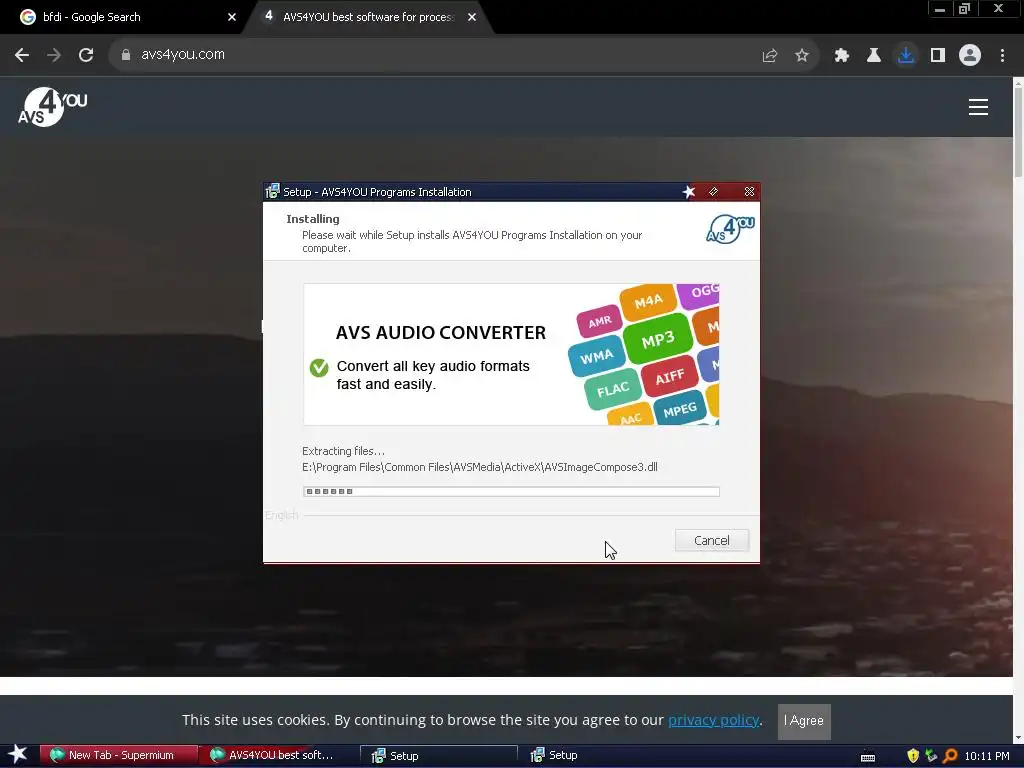This screenshot has width=1024, height=768.
Task: Restore down the browser window
Action: point(964,9)
